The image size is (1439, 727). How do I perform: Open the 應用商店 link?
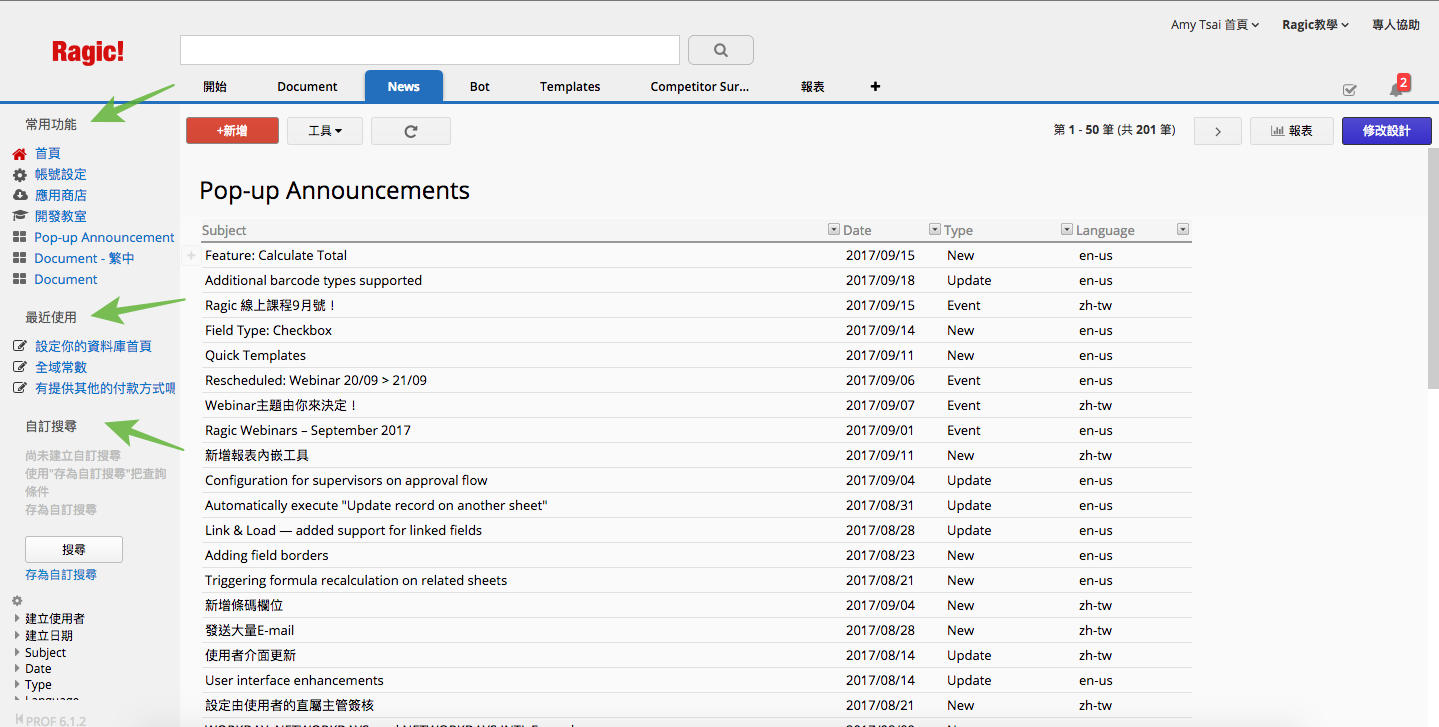[x=61, y=196]
